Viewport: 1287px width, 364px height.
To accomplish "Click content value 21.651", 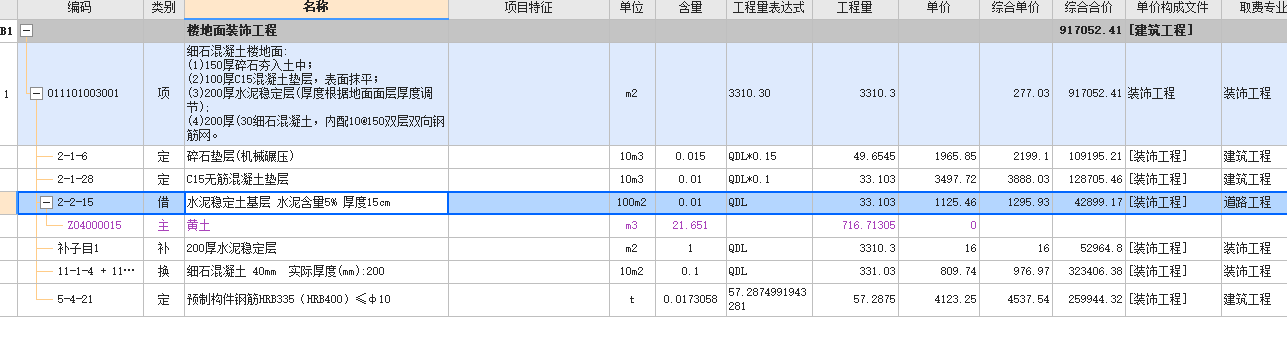I will pos(690,226).
